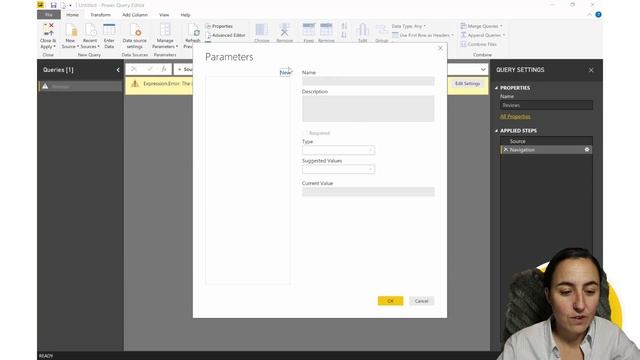Click the formula bar fx icon
Viewport: 640px width, 360px height.
[x=164, y=69]
